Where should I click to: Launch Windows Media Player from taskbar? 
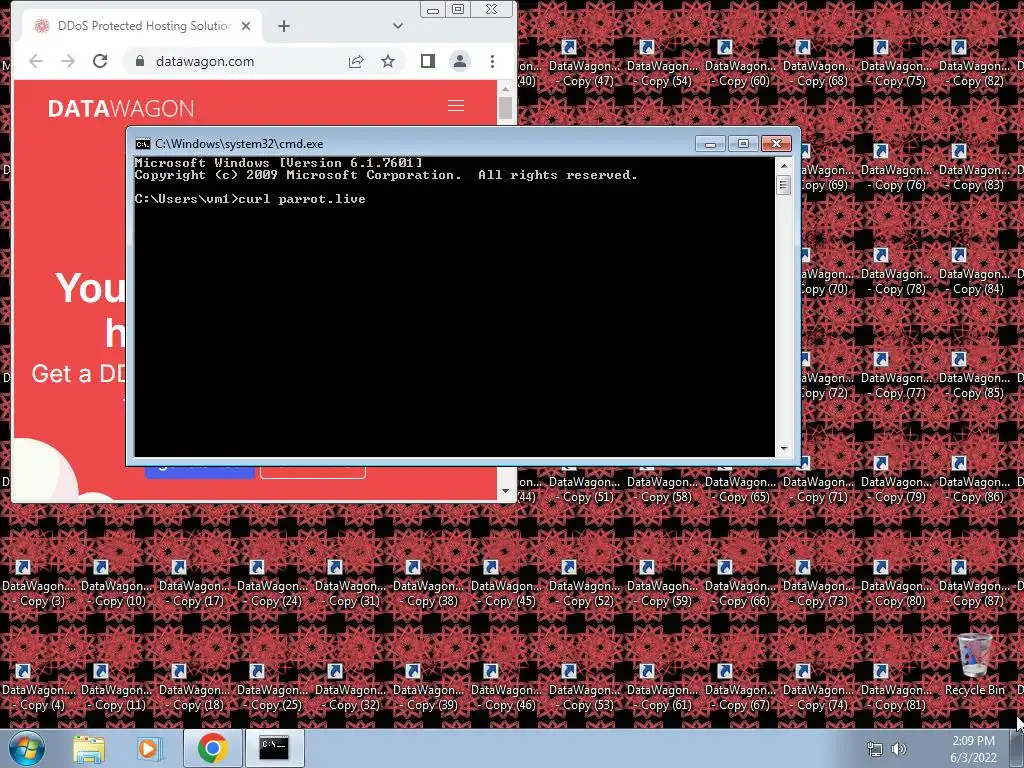pyautogui.click(x=149, y=748)
